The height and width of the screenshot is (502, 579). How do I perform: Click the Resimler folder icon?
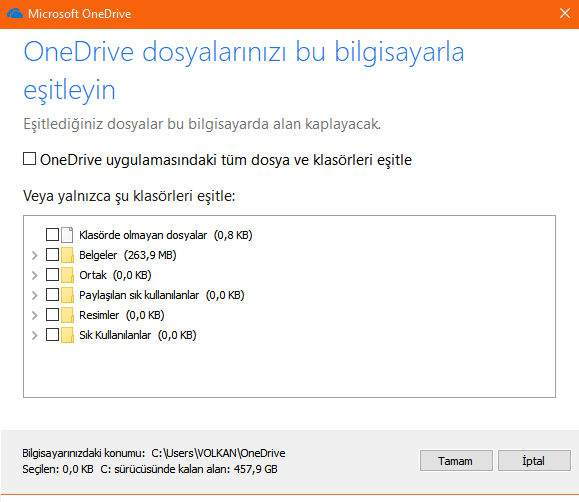[x=67, y=315]
